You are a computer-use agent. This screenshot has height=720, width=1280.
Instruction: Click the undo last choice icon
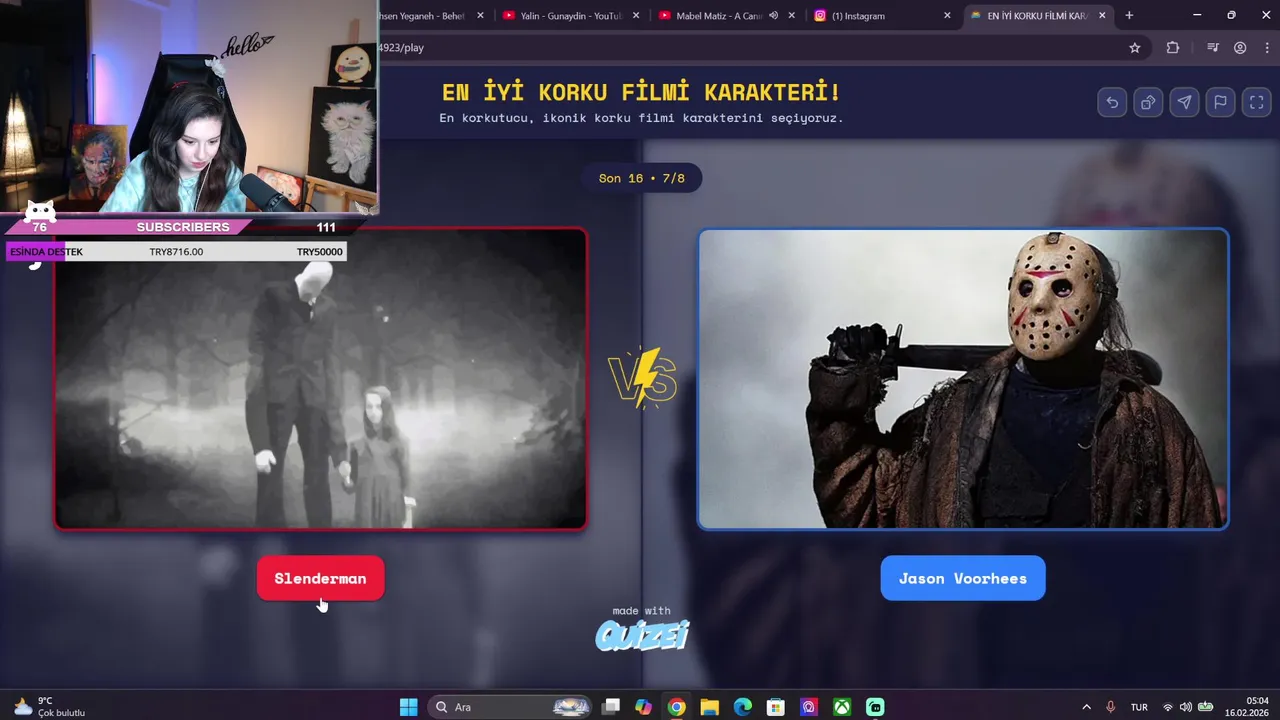[1112, 102]
